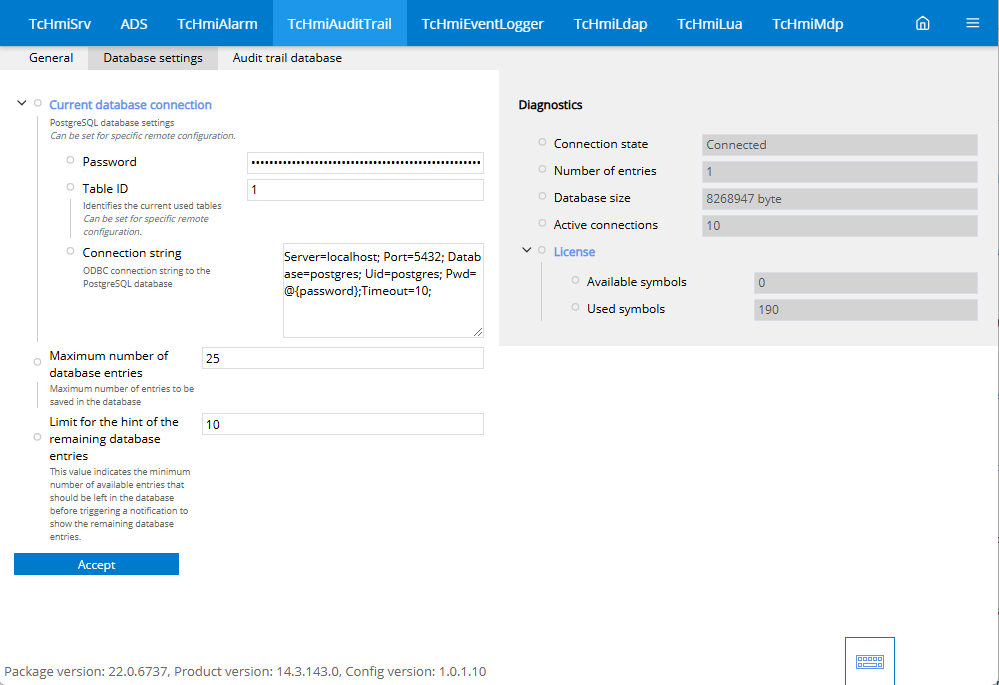
Task: Select the Database settings sub-tab
Action: pyautogui.click(x=153, y=58)
